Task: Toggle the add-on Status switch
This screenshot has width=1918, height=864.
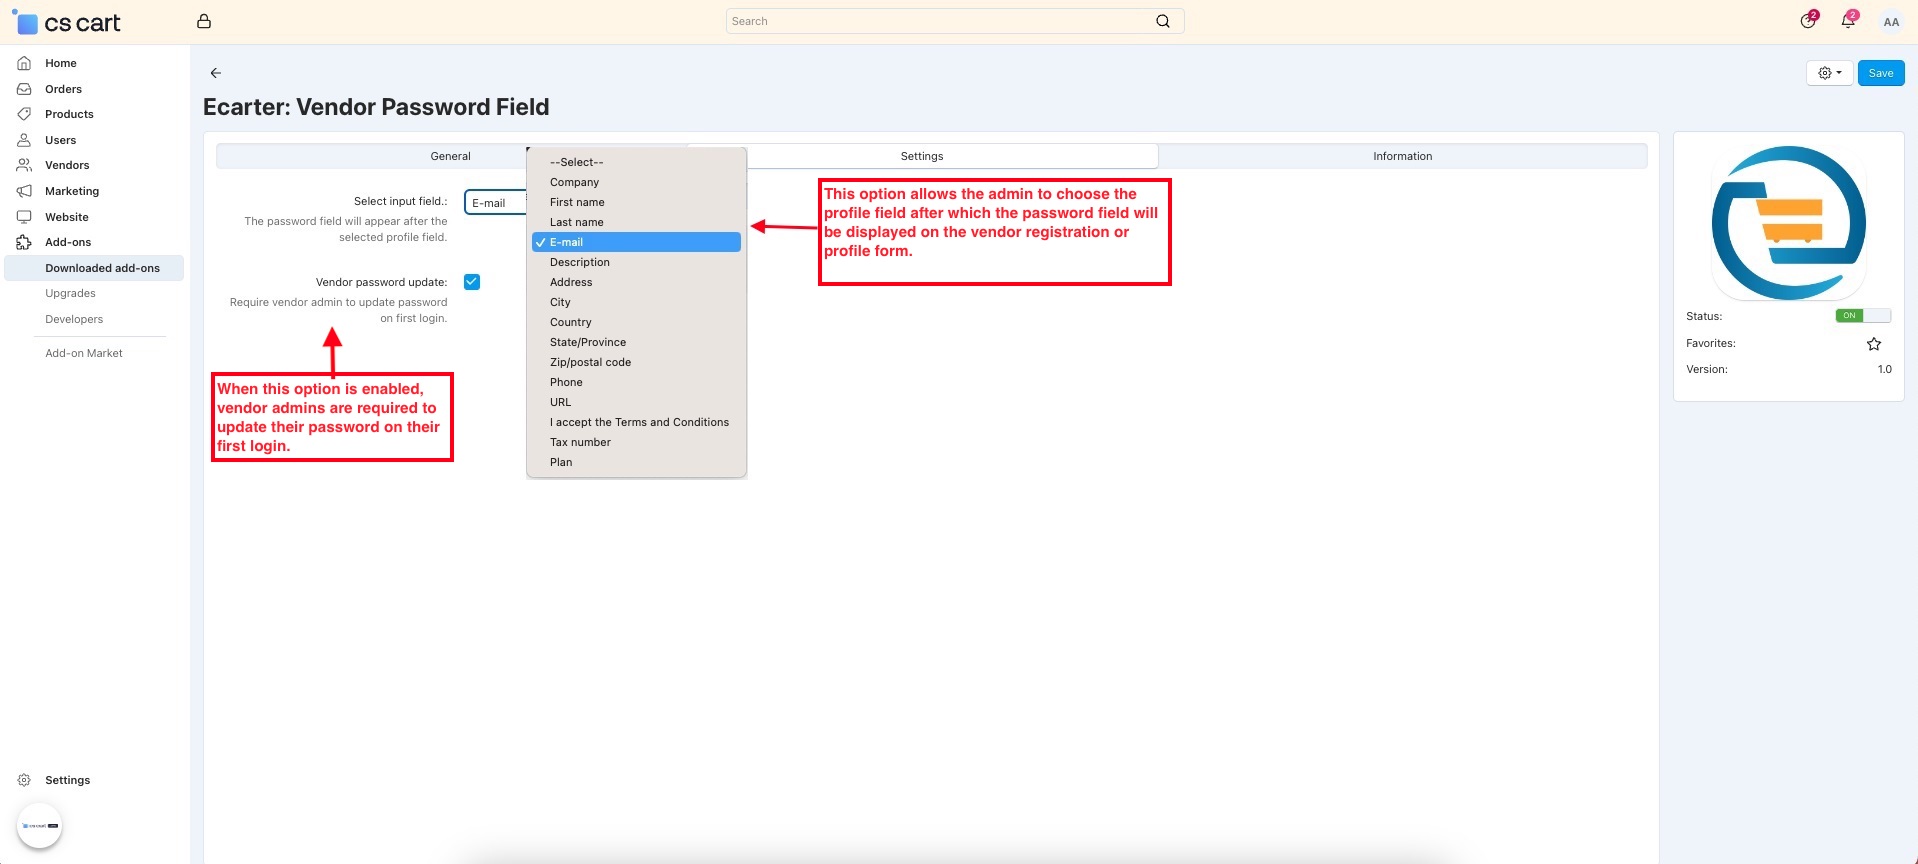Action: [x=1862, y=316]
